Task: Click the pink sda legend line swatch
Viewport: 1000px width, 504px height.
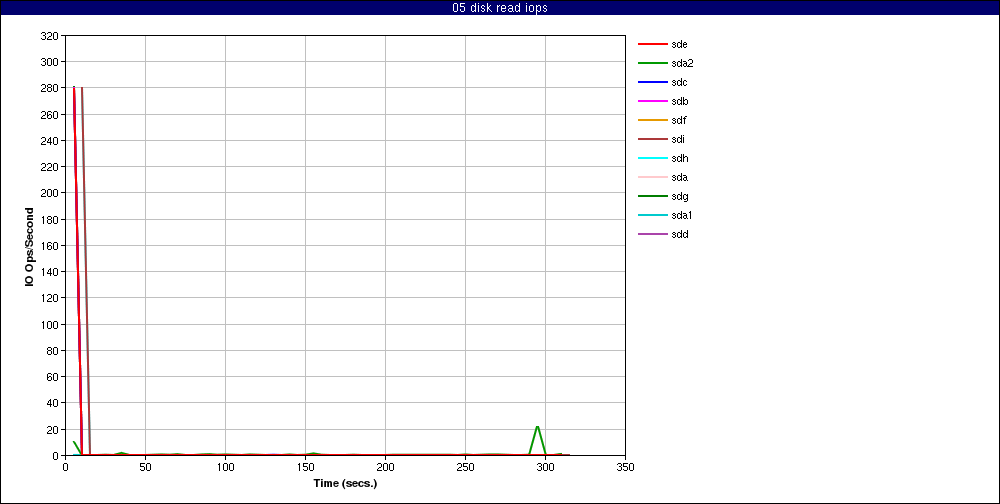Action: 652,177
